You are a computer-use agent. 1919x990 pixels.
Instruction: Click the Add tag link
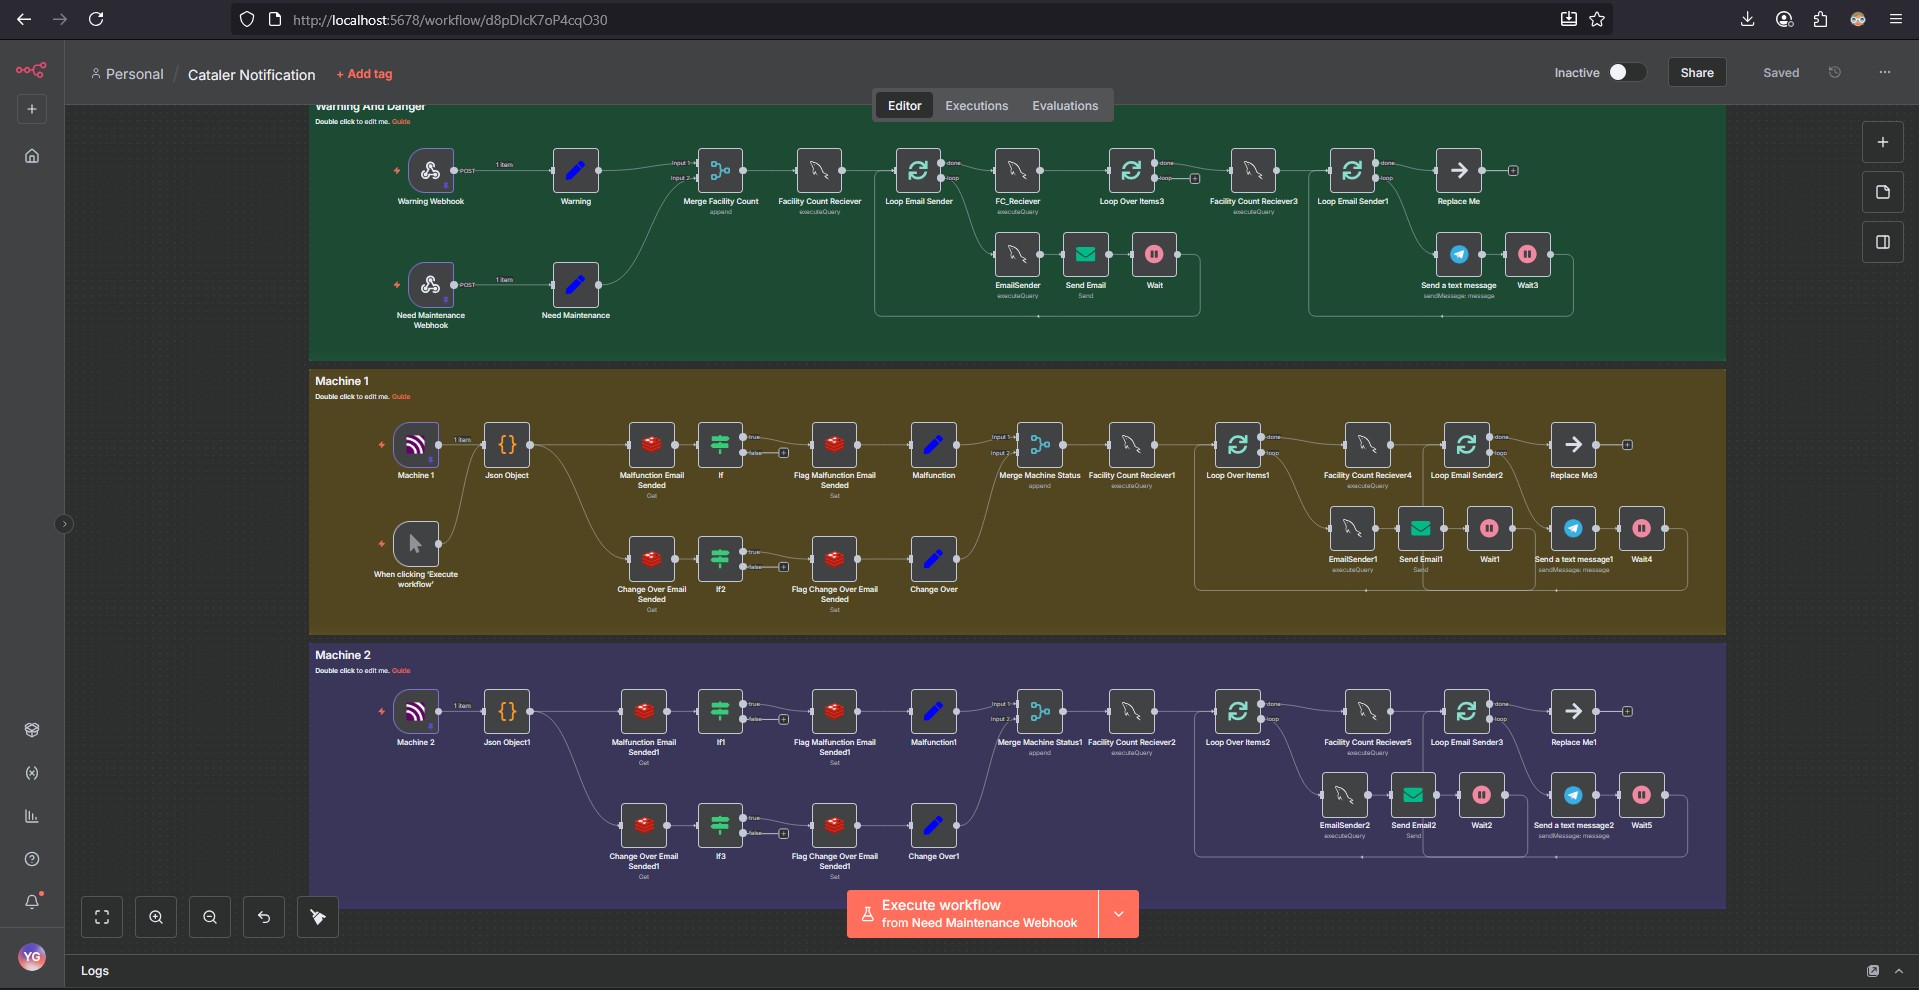click(365, 74)
